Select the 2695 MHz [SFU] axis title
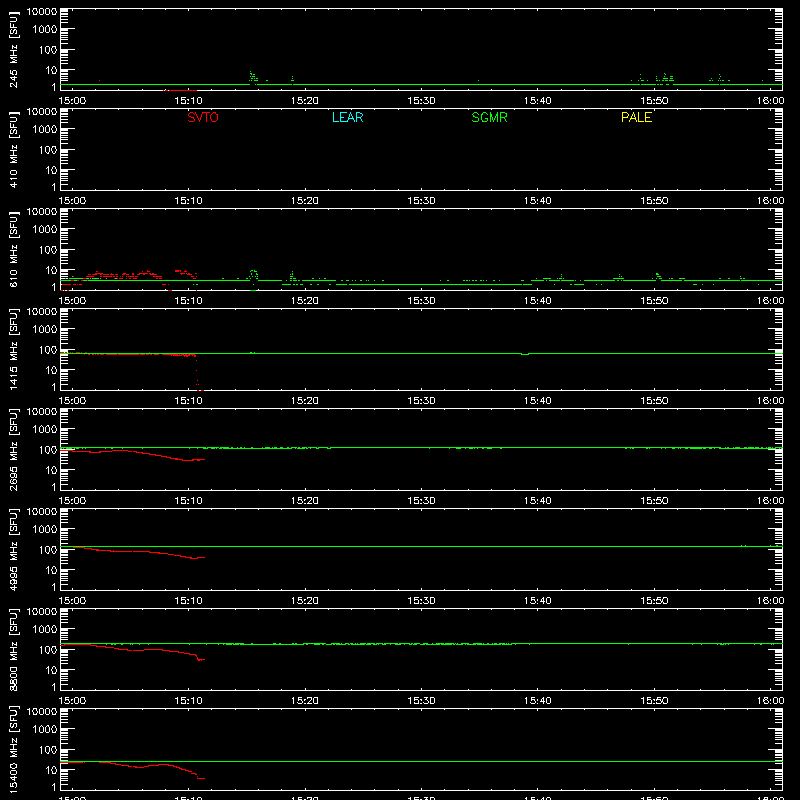This screenshot has height=800, width=800. tap(13, 449)
